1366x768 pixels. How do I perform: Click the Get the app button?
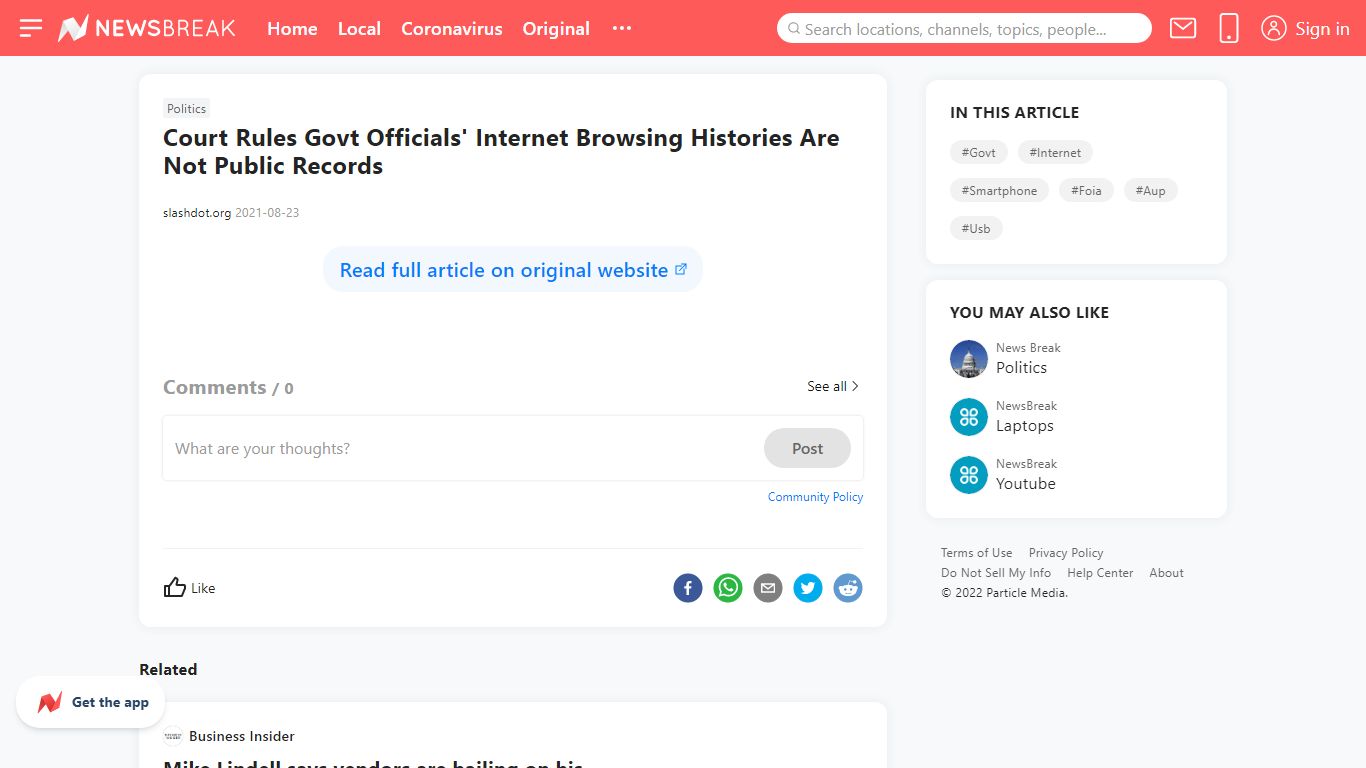tap(91, 702)
